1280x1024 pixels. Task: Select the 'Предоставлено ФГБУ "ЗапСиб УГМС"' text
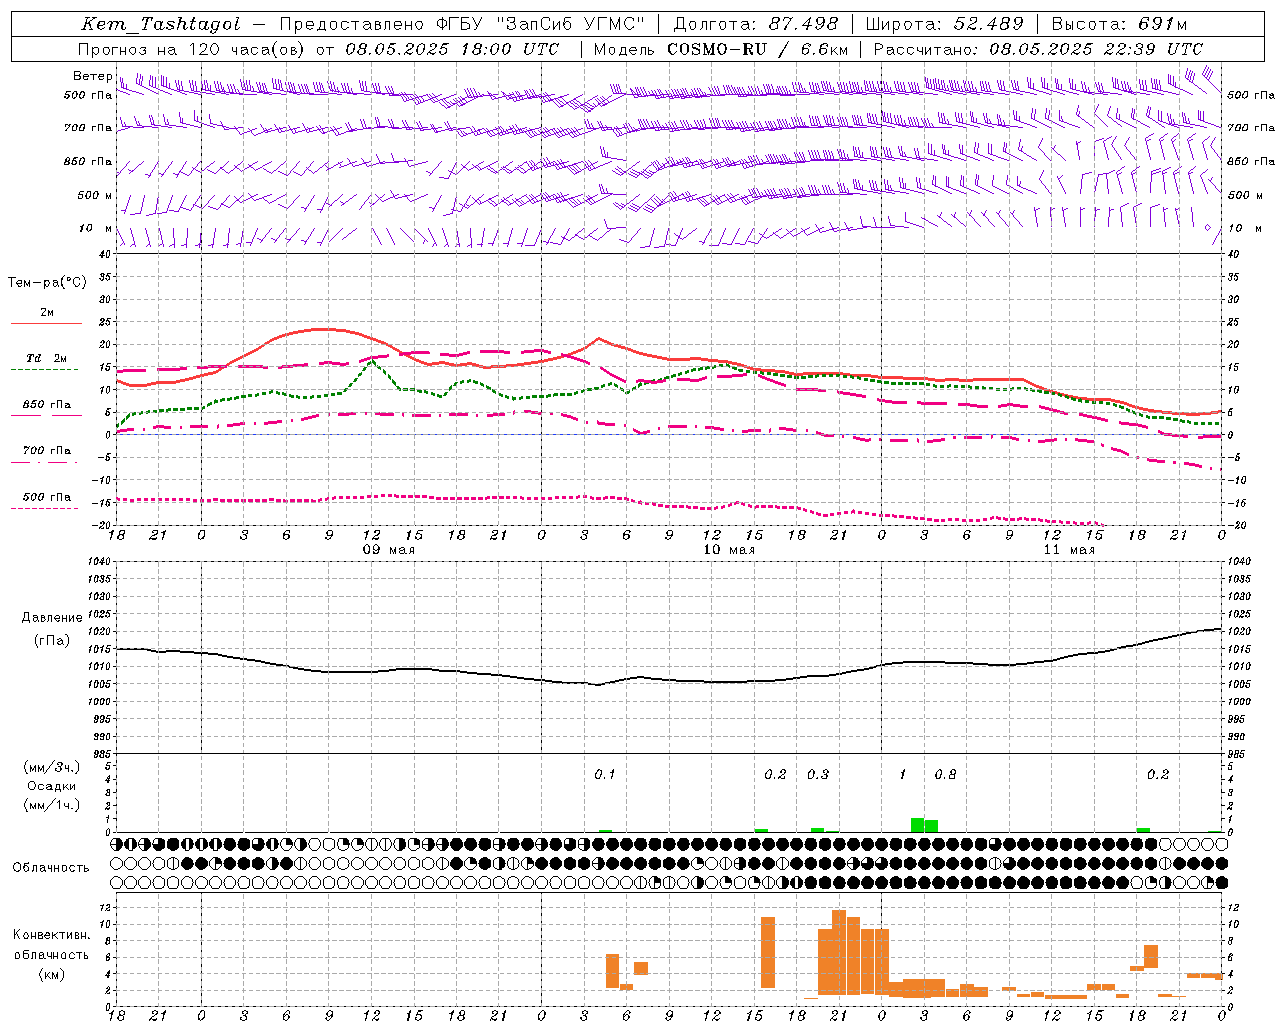coord(462,24)
